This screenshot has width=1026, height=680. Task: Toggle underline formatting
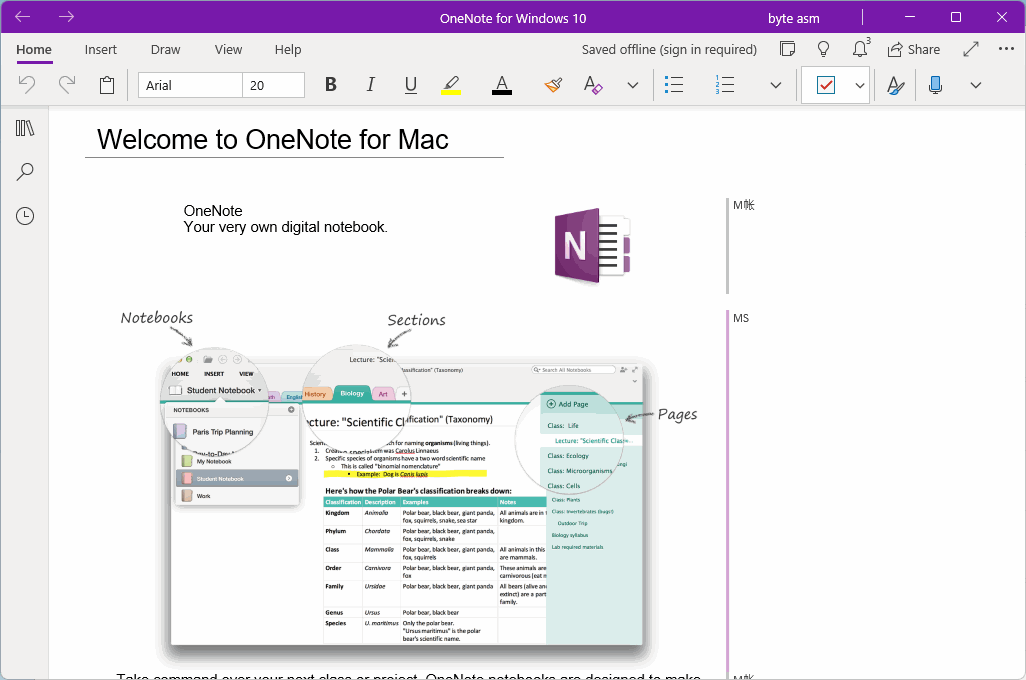411,85
